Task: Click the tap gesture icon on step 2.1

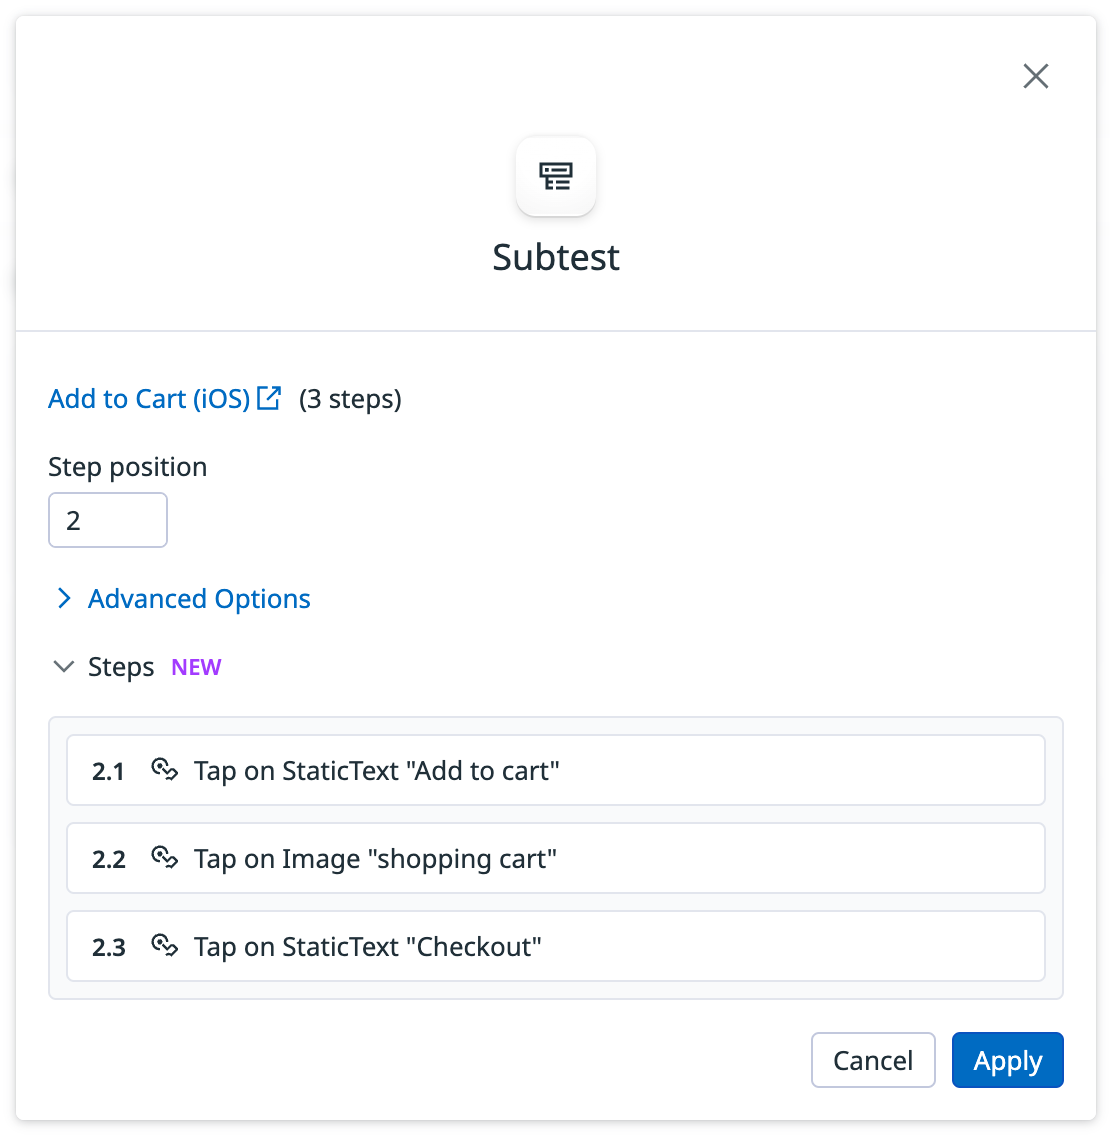Action: 164,770
